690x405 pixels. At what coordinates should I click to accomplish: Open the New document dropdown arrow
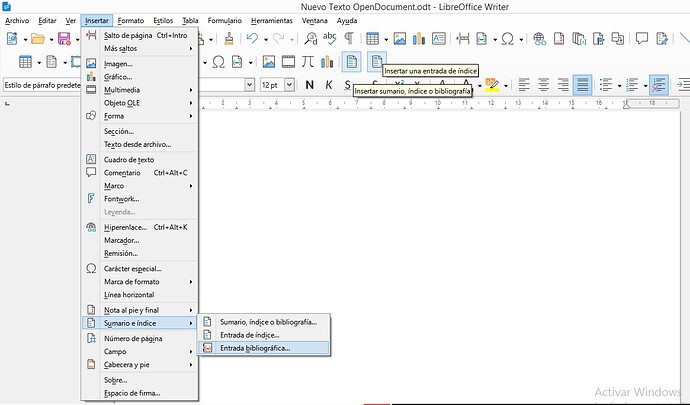[25, 39]
